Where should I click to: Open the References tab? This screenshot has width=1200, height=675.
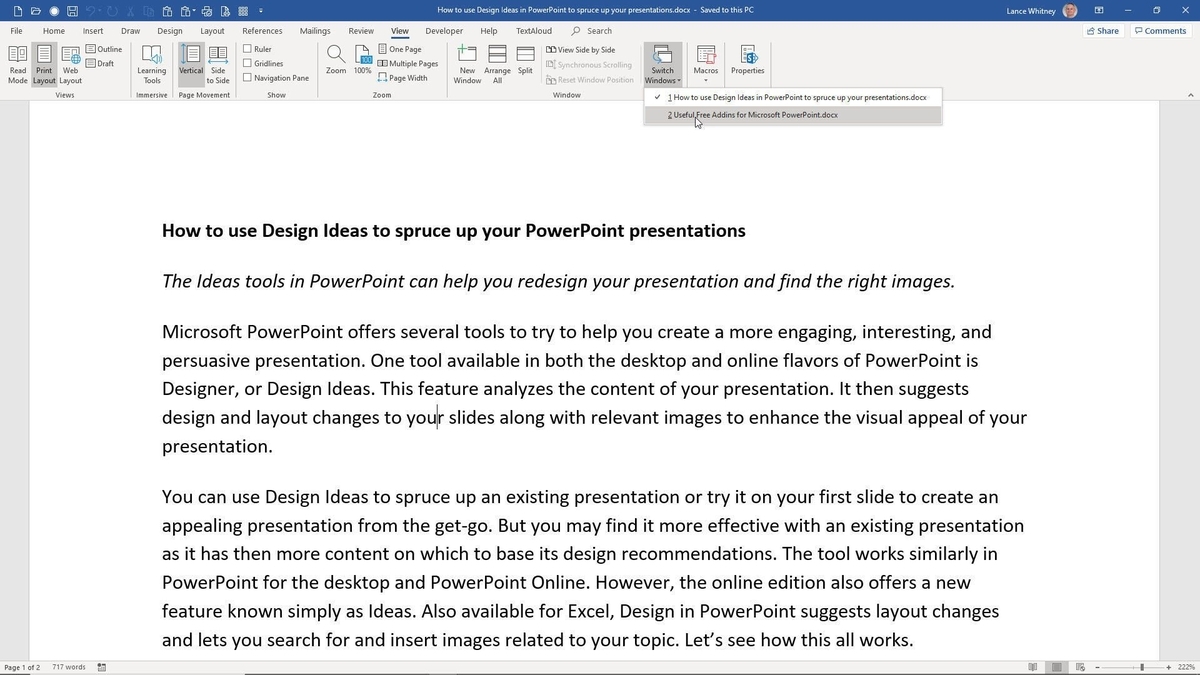[262, 31]
